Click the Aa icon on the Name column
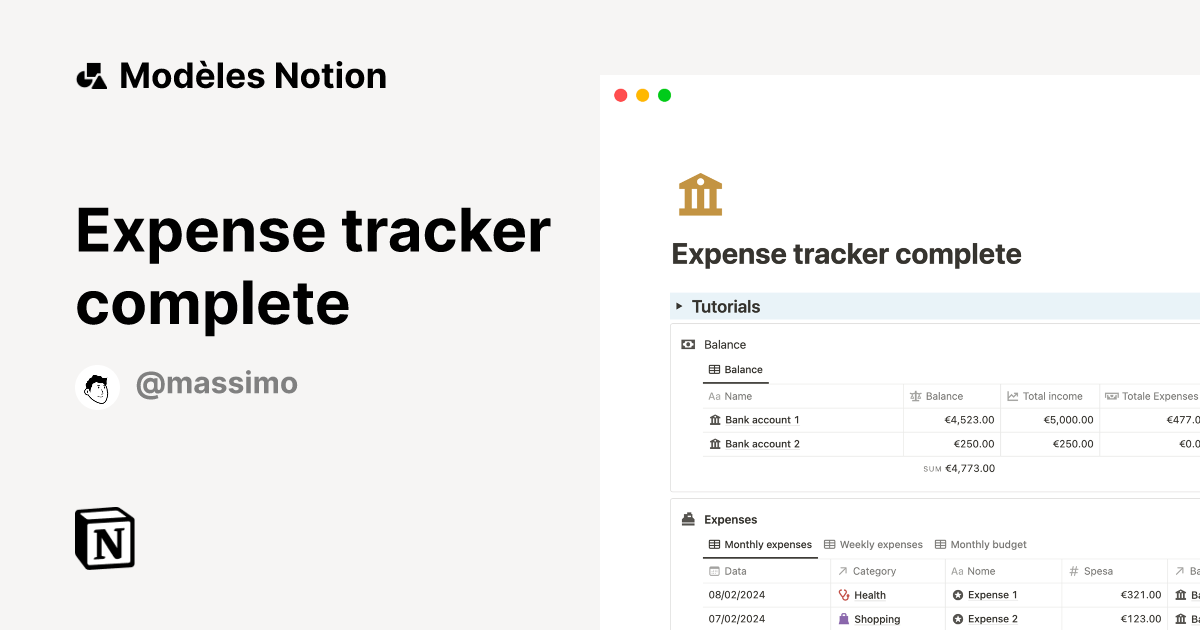This screenshot has width=1200, height=630. (x=713, y=396)
